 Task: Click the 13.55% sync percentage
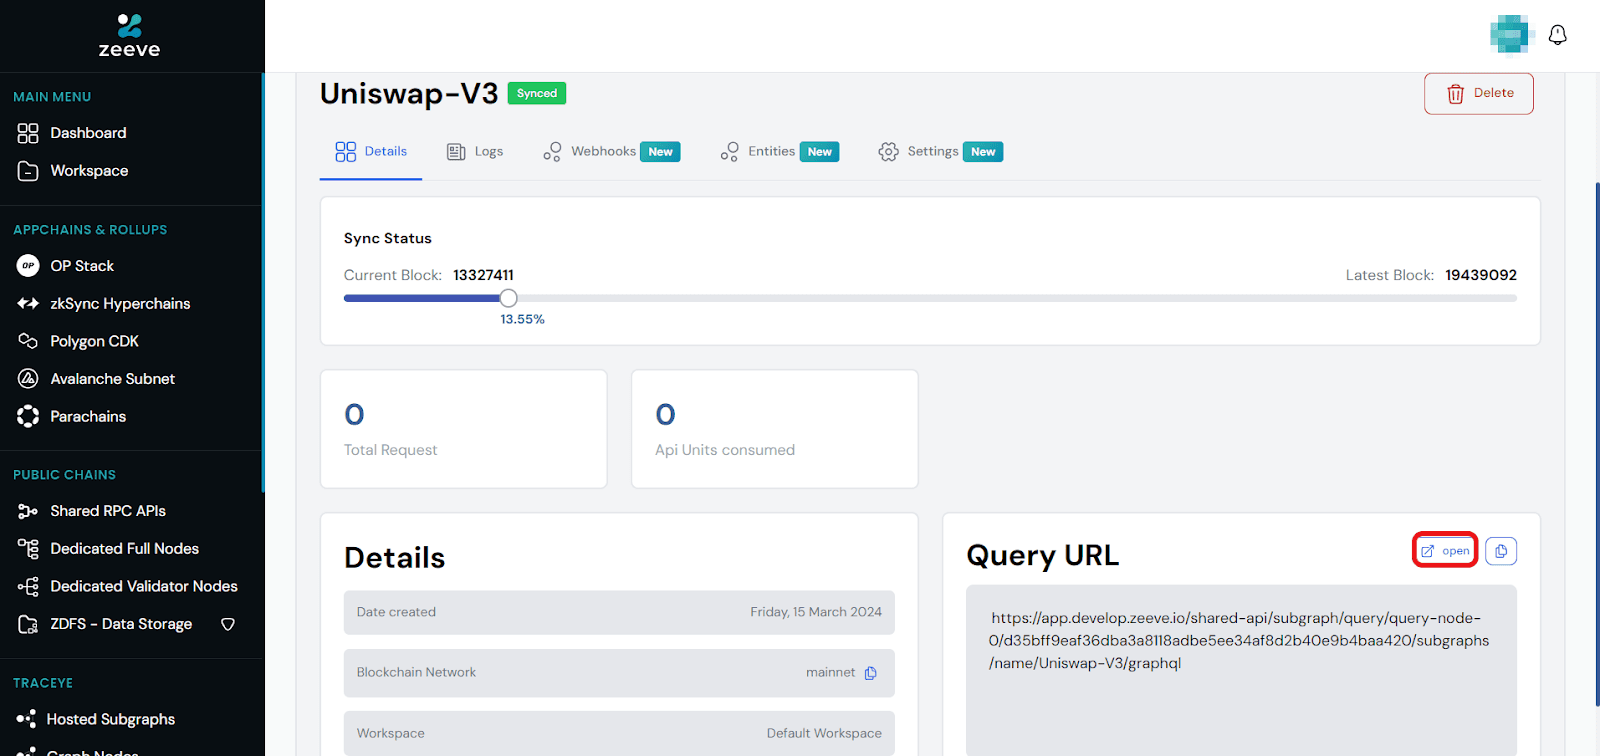click(x=523, y=319)
